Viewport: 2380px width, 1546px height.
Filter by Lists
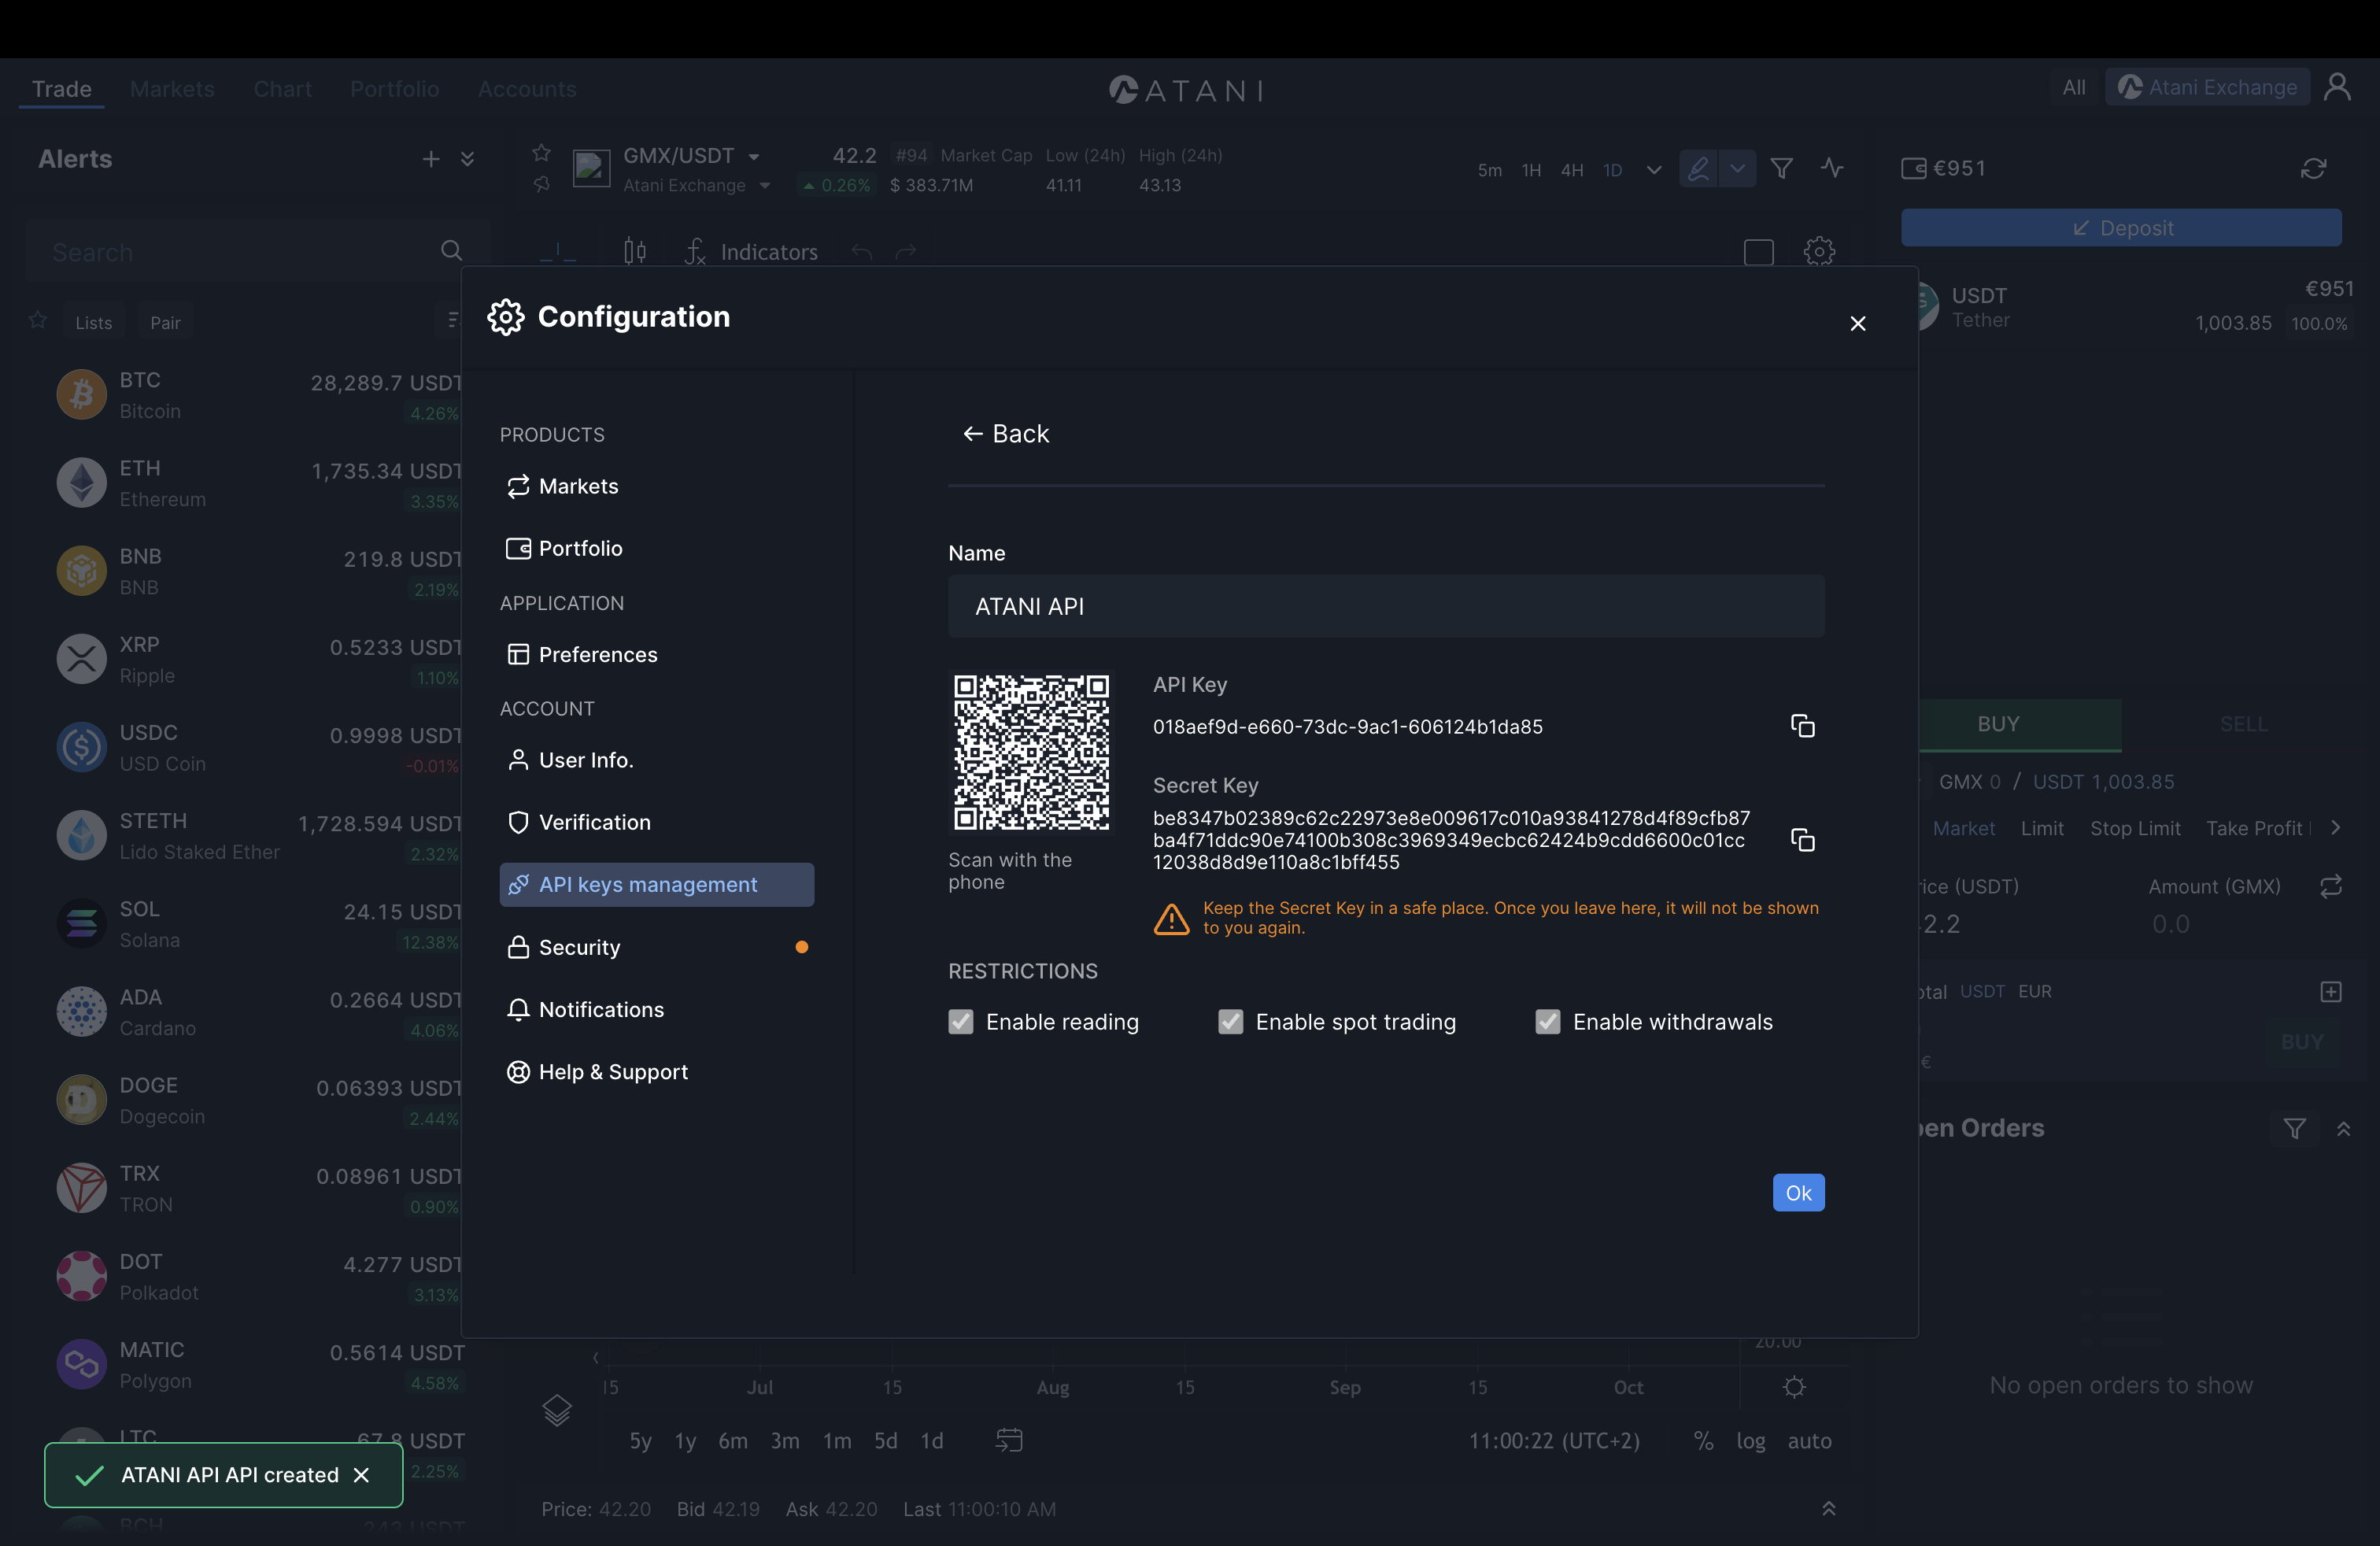93,322
